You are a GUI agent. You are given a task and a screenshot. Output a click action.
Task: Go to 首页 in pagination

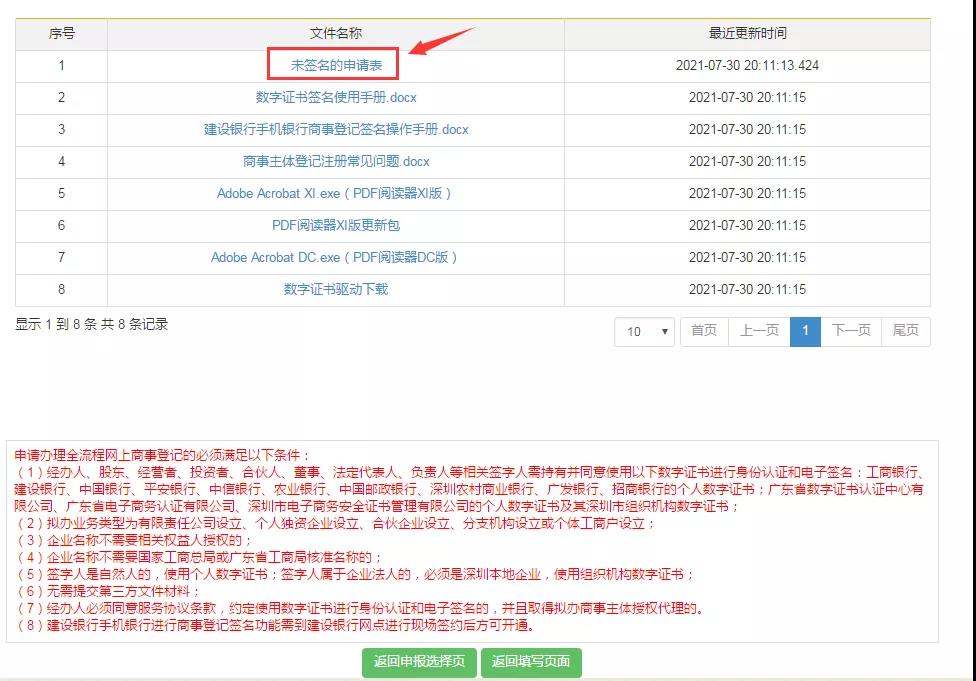click(x=704, y=331)
